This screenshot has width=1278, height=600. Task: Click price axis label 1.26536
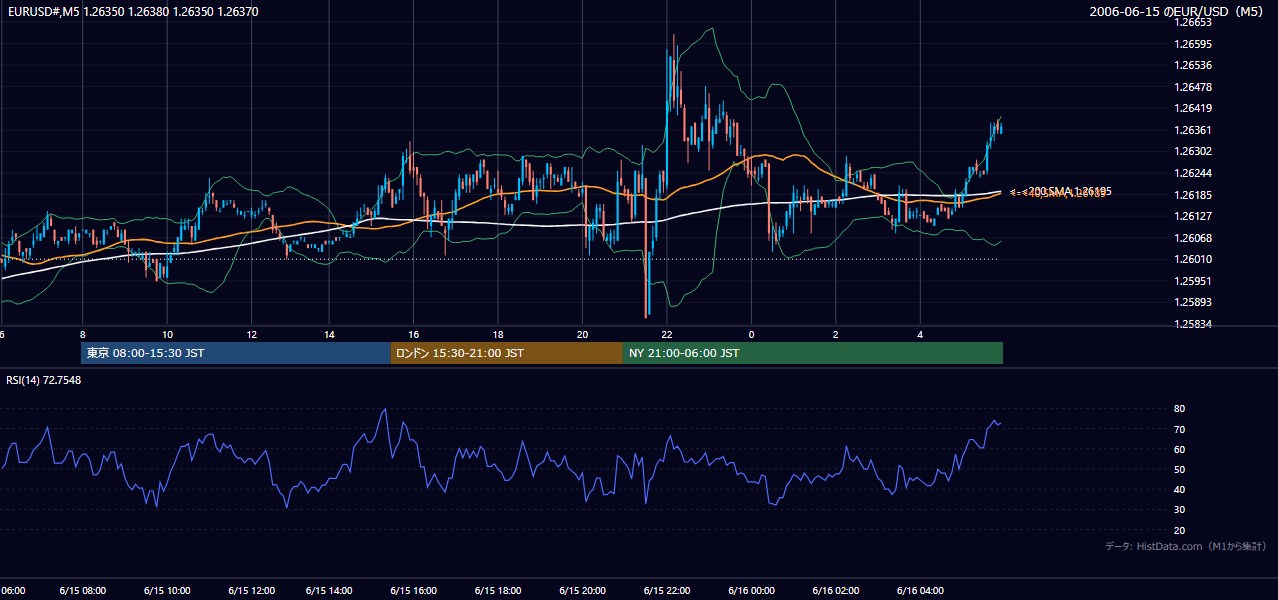(x=1194, y=65)
